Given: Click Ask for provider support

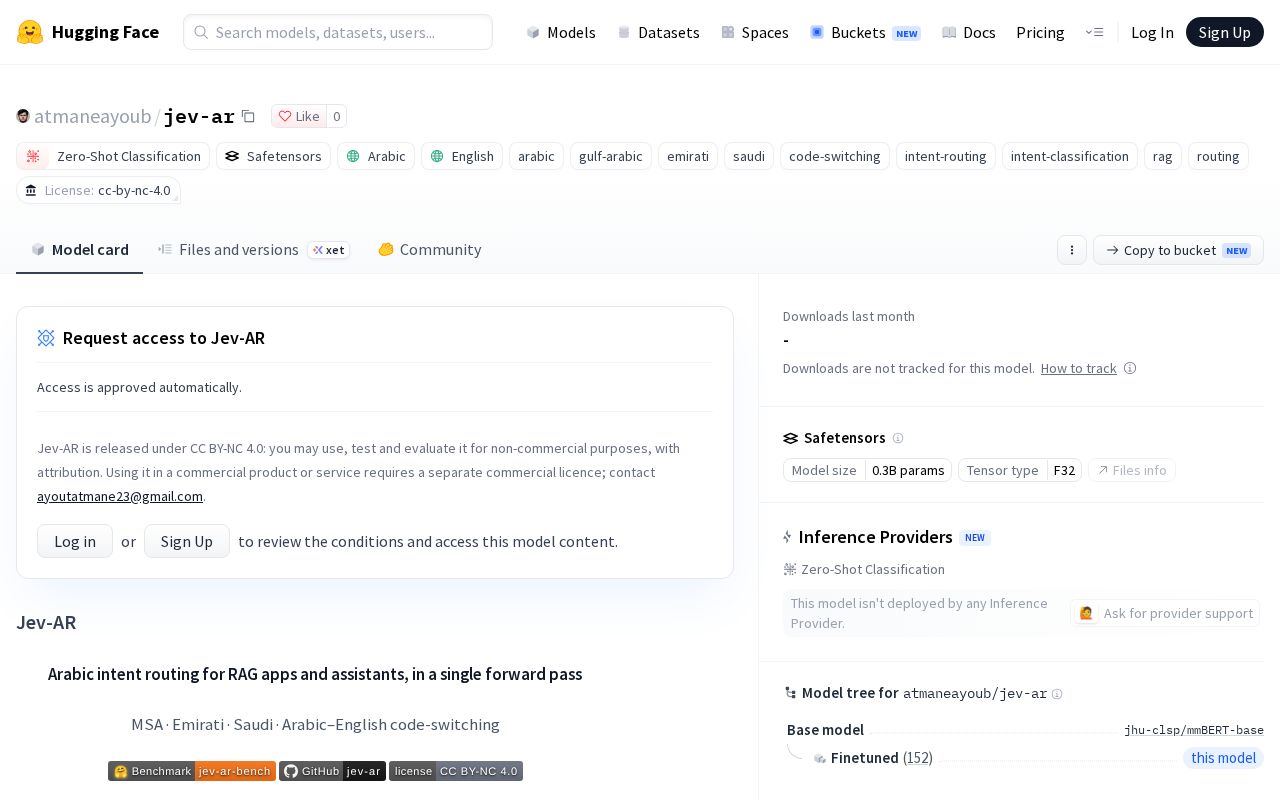Looking at the screenshot, I should tap(1165, 613).
